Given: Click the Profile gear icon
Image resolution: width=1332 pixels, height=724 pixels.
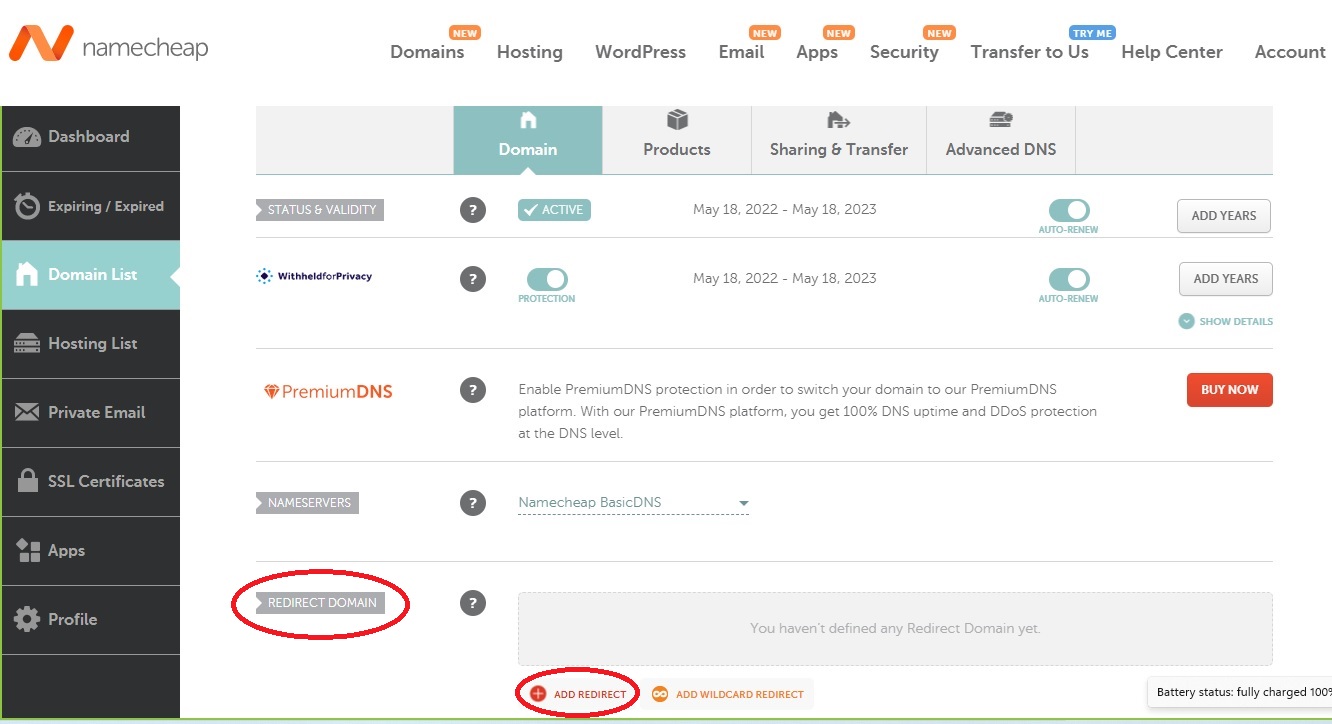Looking at the screenshot, I should (27, 619).
